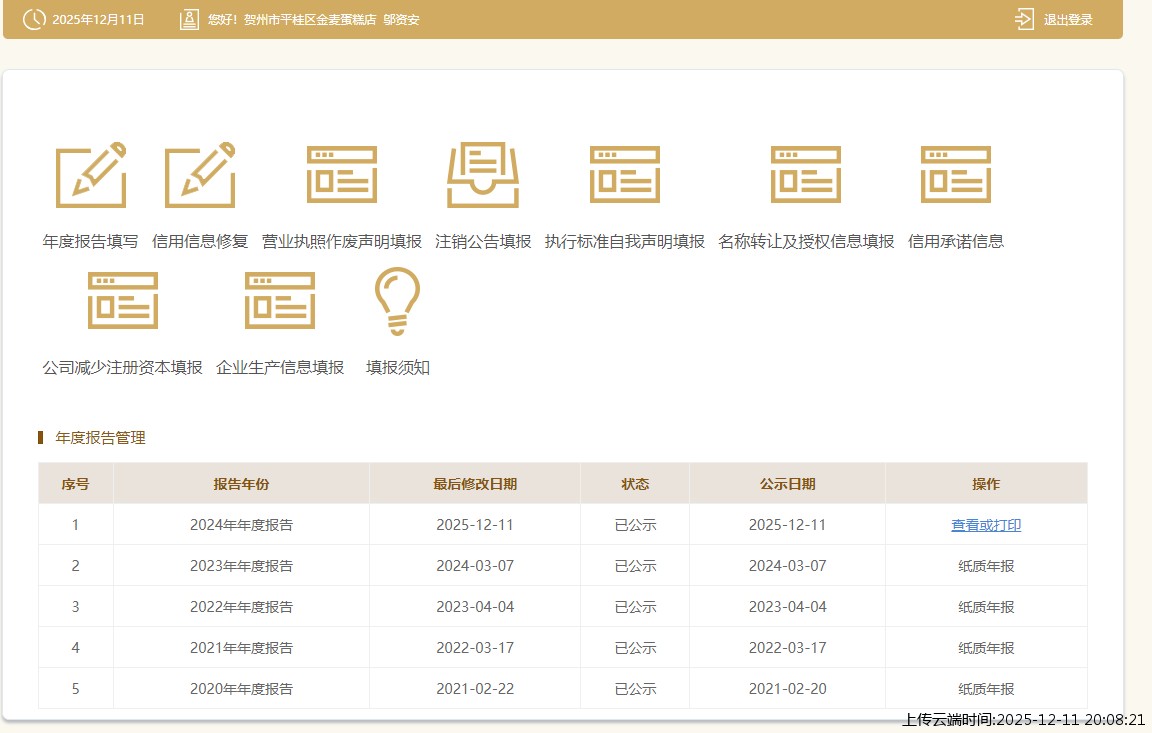Viewport: 1152px width, 733px height.
Task: Open 公司减少注册资本填报 icon
Action: tap(123, 300)
